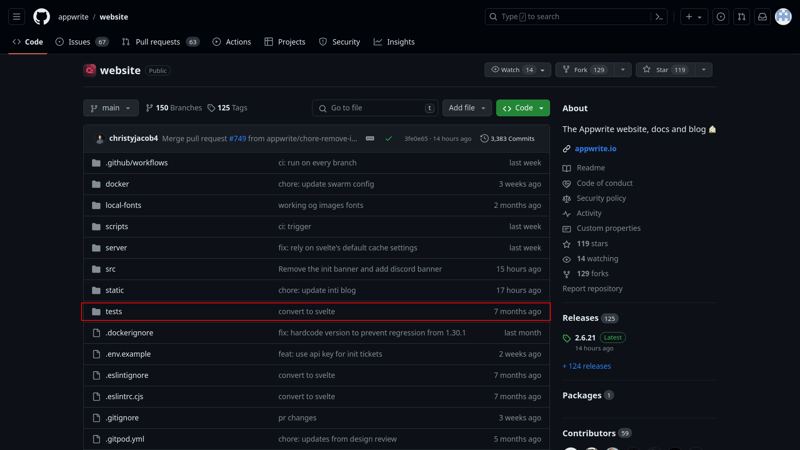Click the star icon next to 119 stars
800x450 pixels.
(566, 244)
